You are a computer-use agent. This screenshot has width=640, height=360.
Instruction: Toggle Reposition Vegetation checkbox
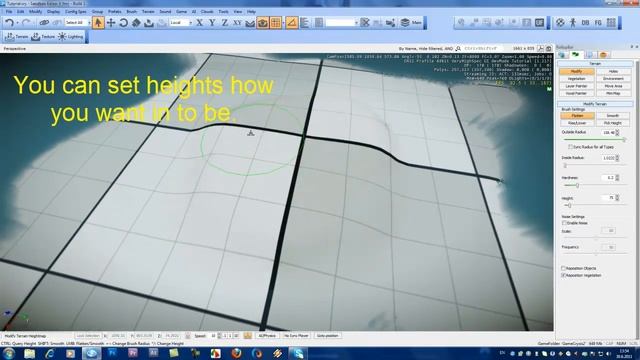(563, 276)
